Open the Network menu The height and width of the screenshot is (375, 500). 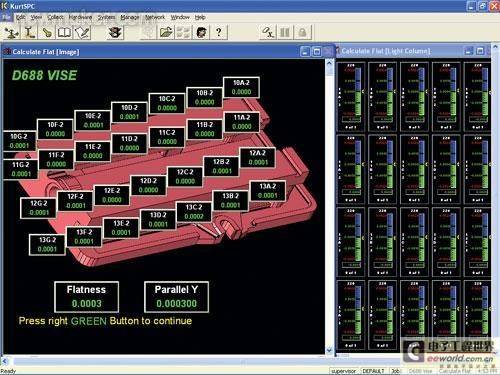click(x=155, y=17)
